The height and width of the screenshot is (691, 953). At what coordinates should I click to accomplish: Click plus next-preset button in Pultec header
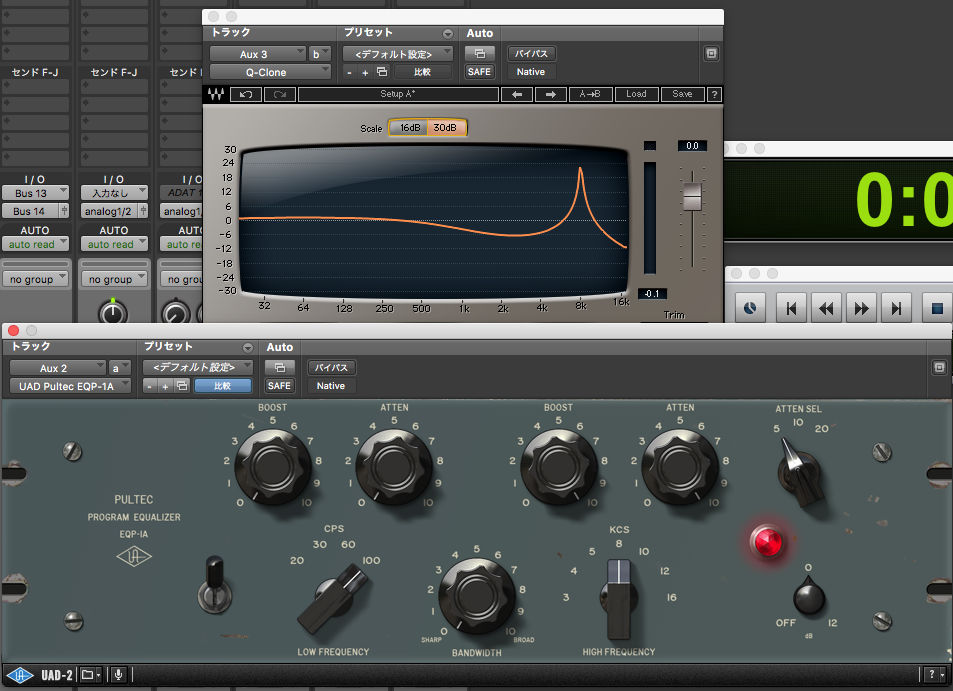click(x=165, y=386)
